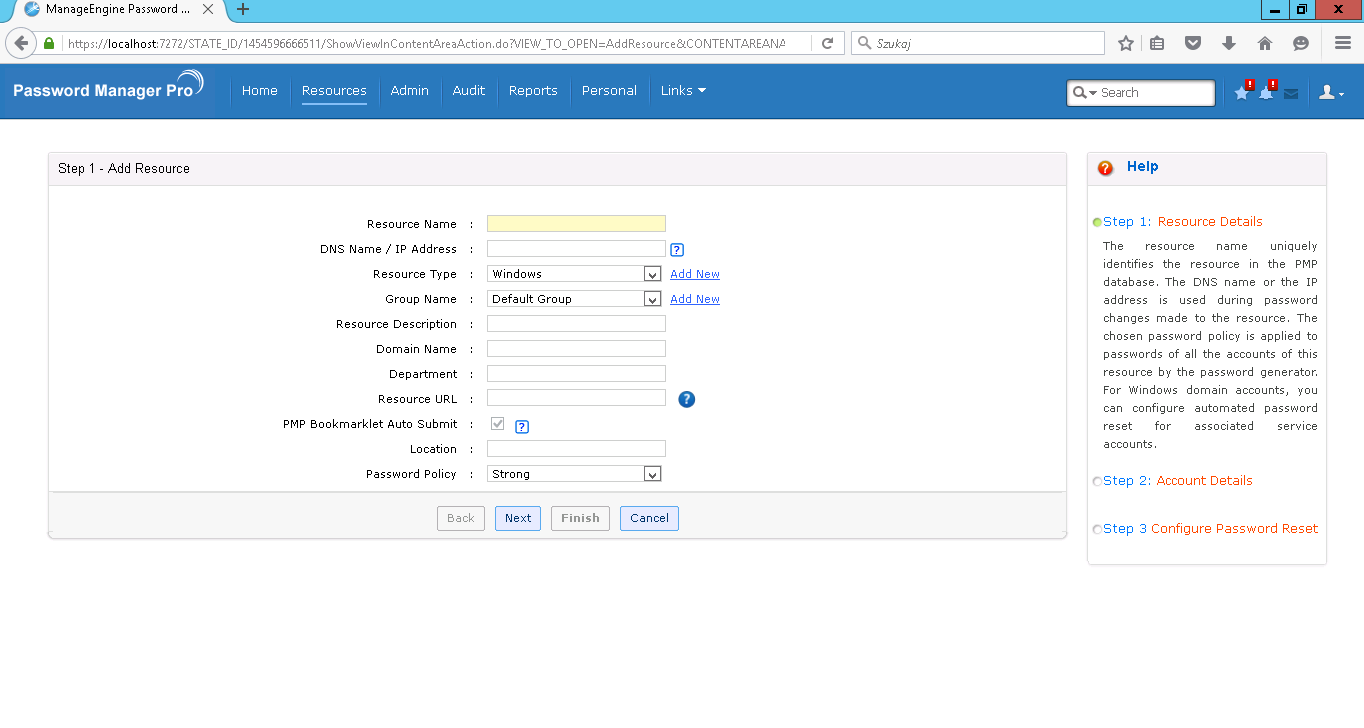Click the green padlock security icon
This screenshot has width=1364, height=728.
click(x=48, y=44)
